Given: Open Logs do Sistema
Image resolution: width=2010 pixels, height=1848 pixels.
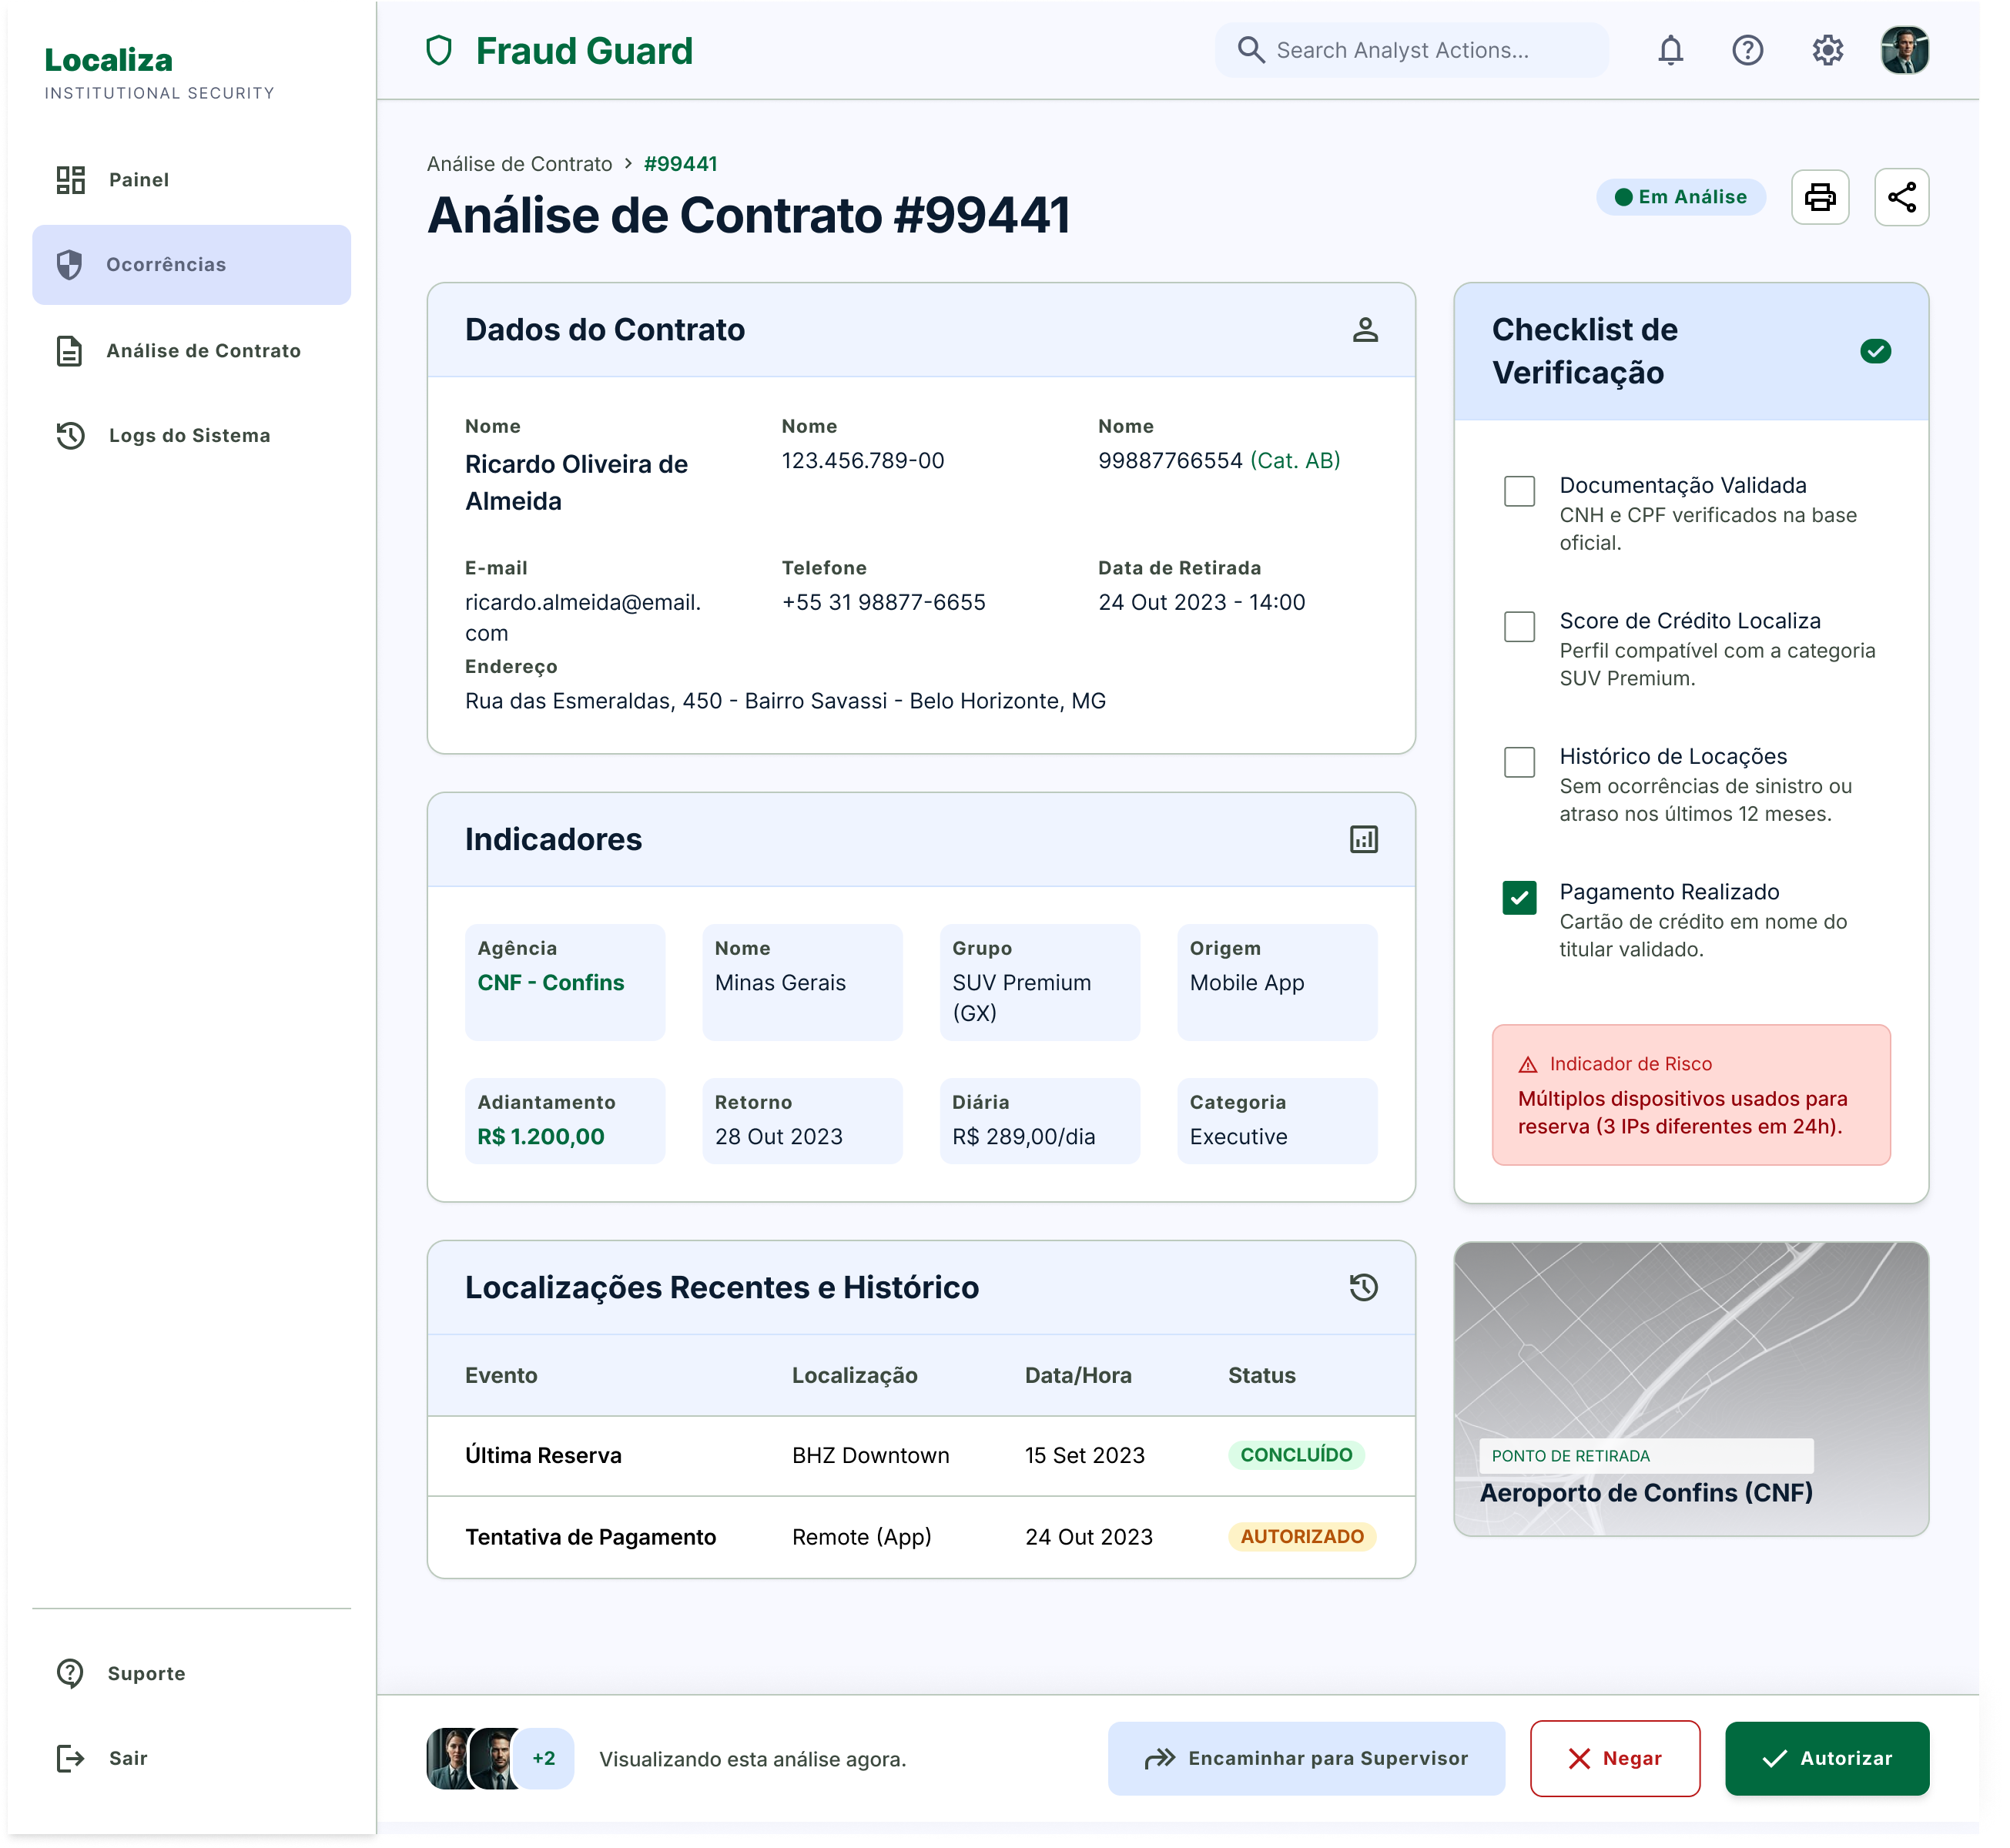Looking at the screenshot, I should point(191,436).
